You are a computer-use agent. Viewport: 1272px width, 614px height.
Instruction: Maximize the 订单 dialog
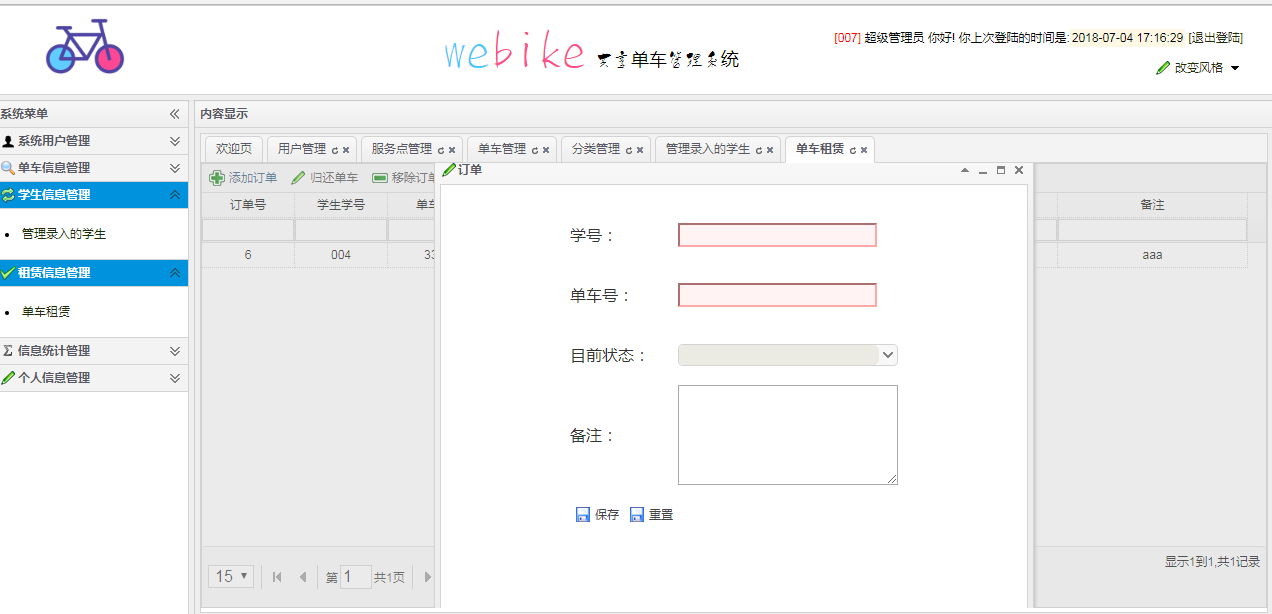pyautogui.click(x=1001, y=171)
